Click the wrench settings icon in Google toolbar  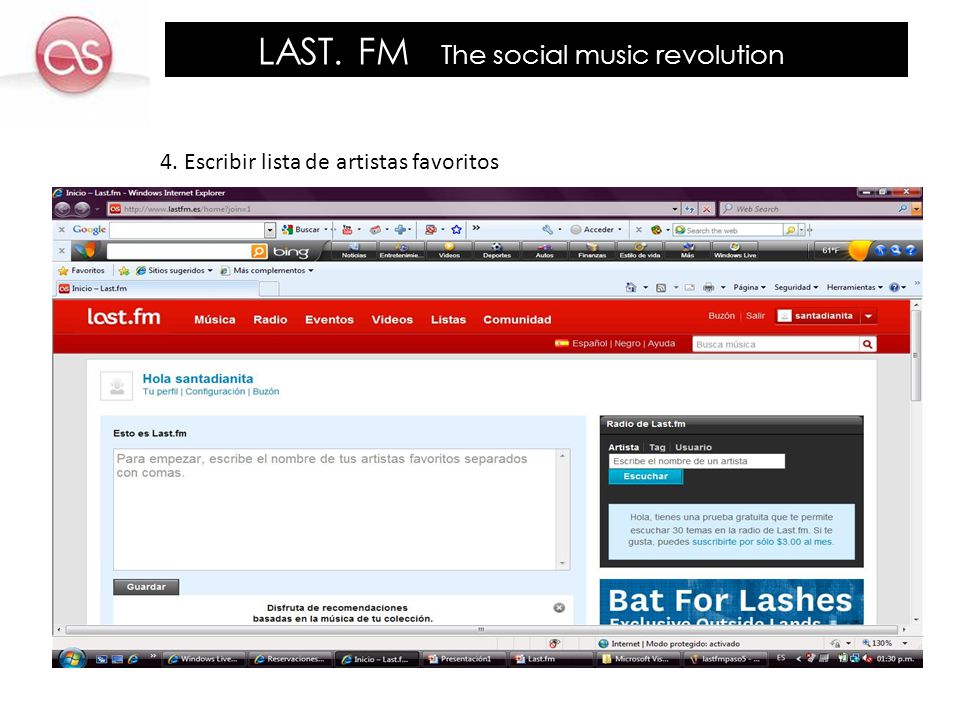547,230
